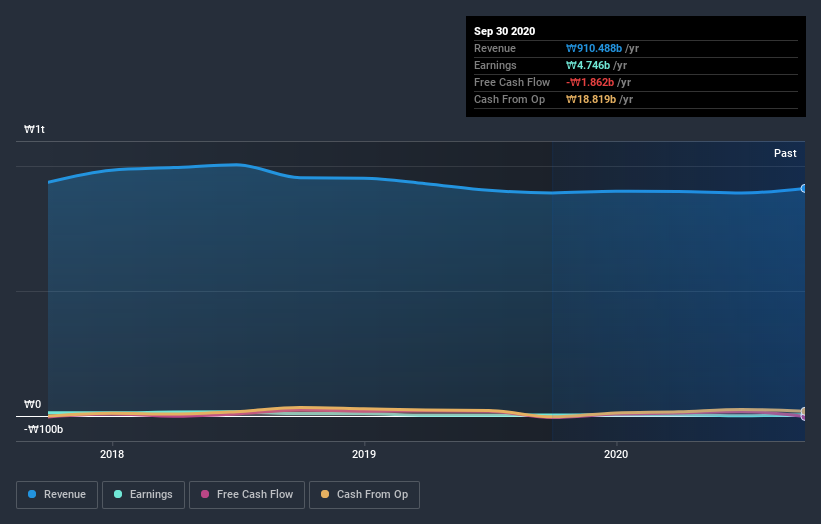Toggle the Earnings legend button
Image resolution: width=821 pixels, height=524 pixels.
click(143, 495)
